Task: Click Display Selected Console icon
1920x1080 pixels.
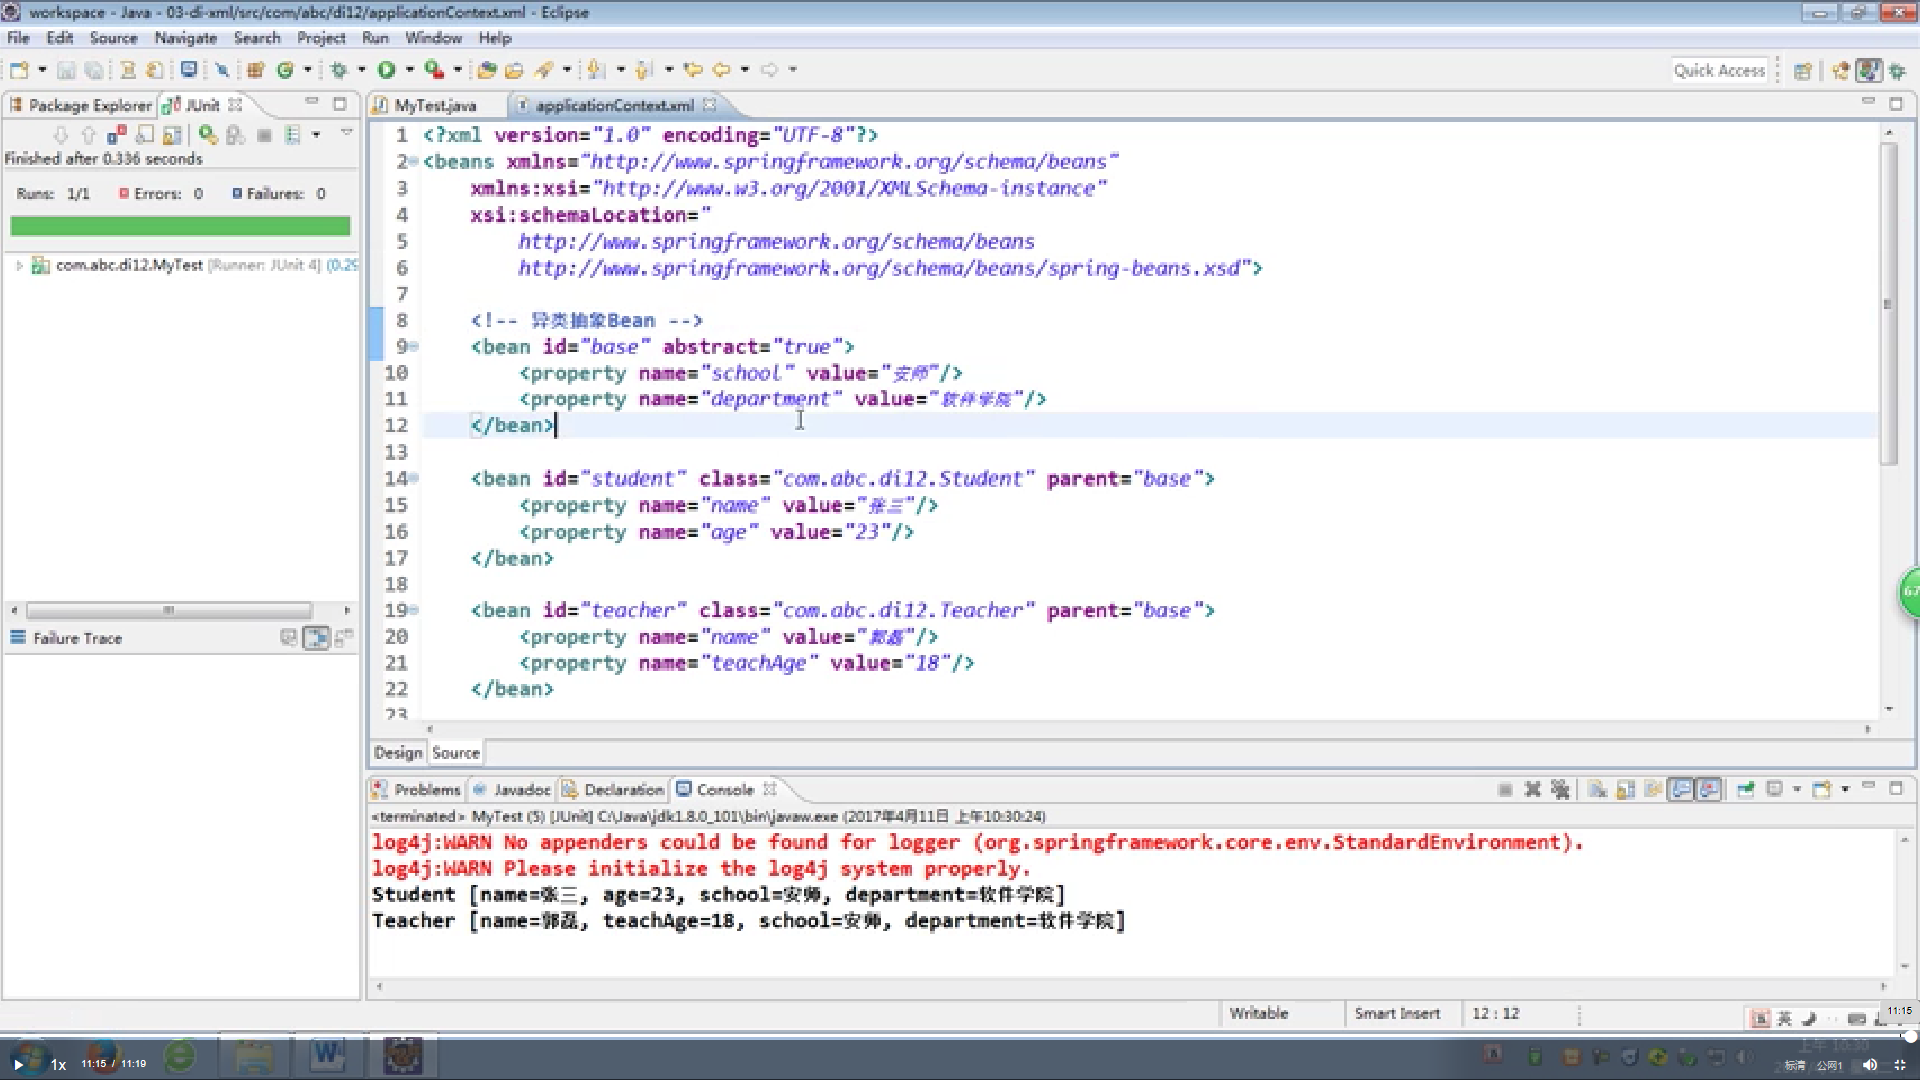Action: (1775, 790)
